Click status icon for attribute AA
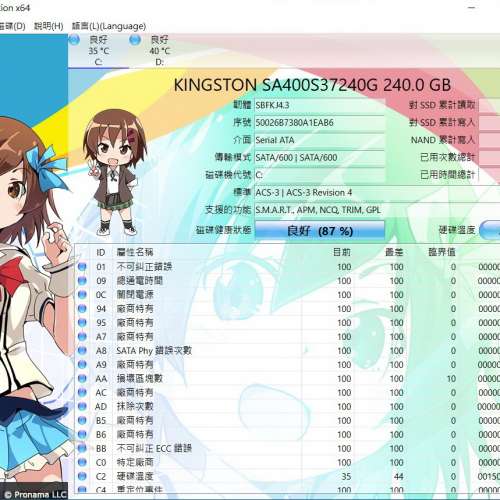Viewport: 500px width, 500px height. [x=82, y=379]
